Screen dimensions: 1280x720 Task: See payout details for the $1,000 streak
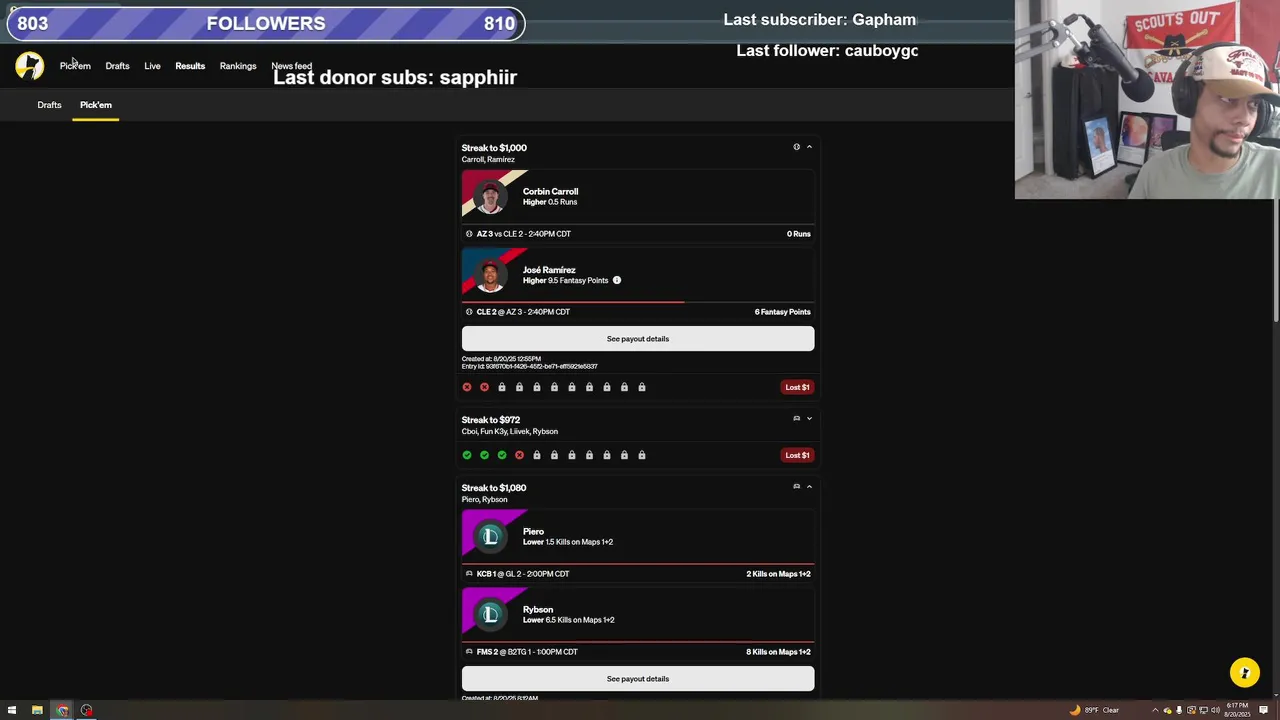tap(638, 339)
